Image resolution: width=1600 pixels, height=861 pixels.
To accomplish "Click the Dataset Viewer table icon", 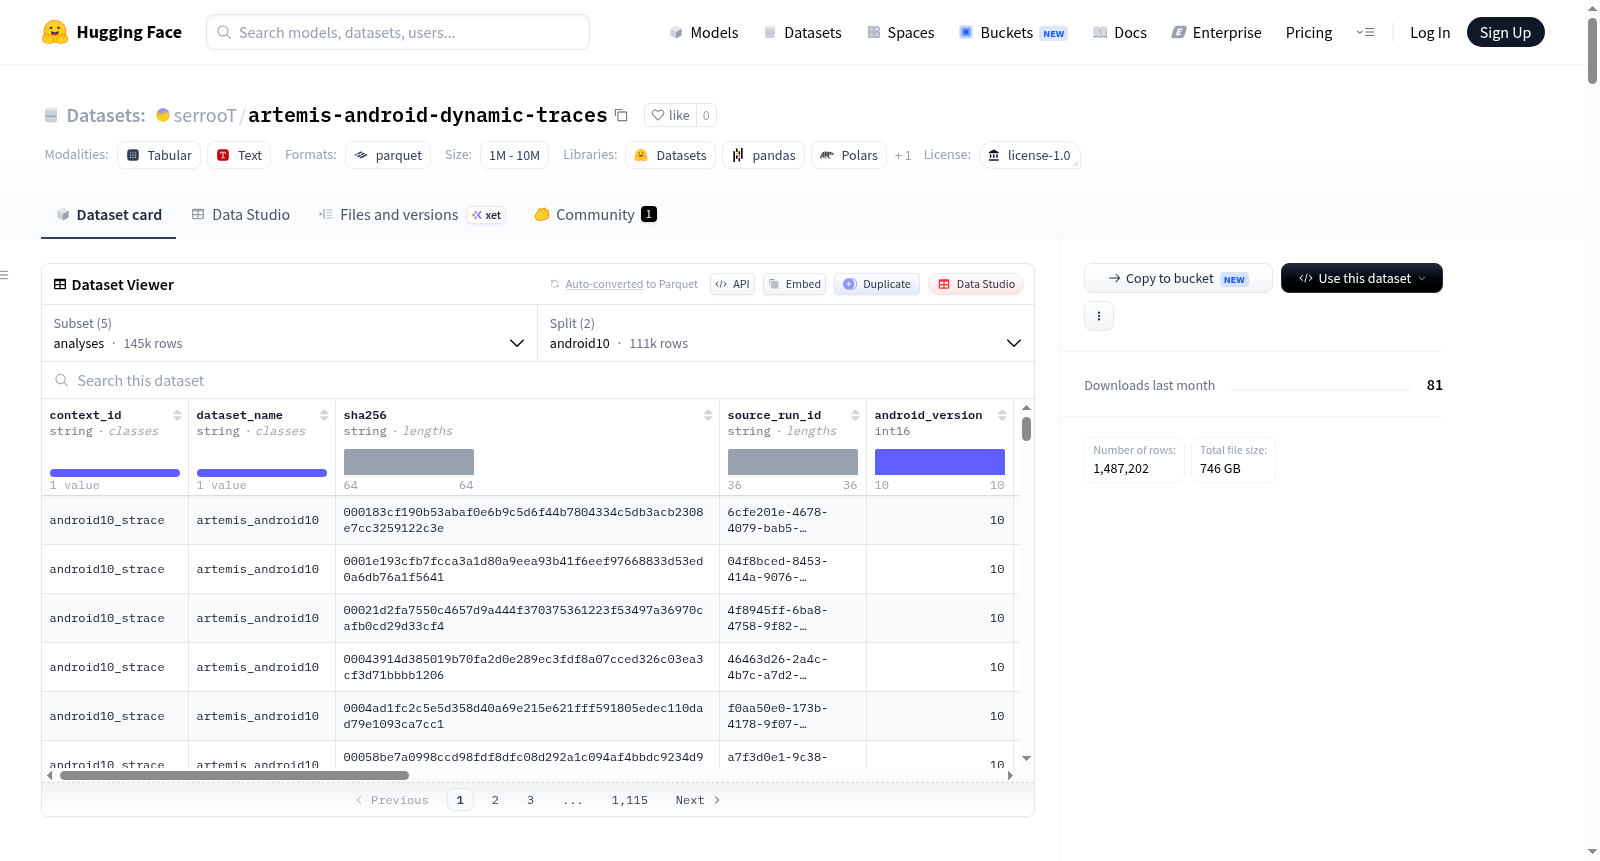I will click(60, 285).
